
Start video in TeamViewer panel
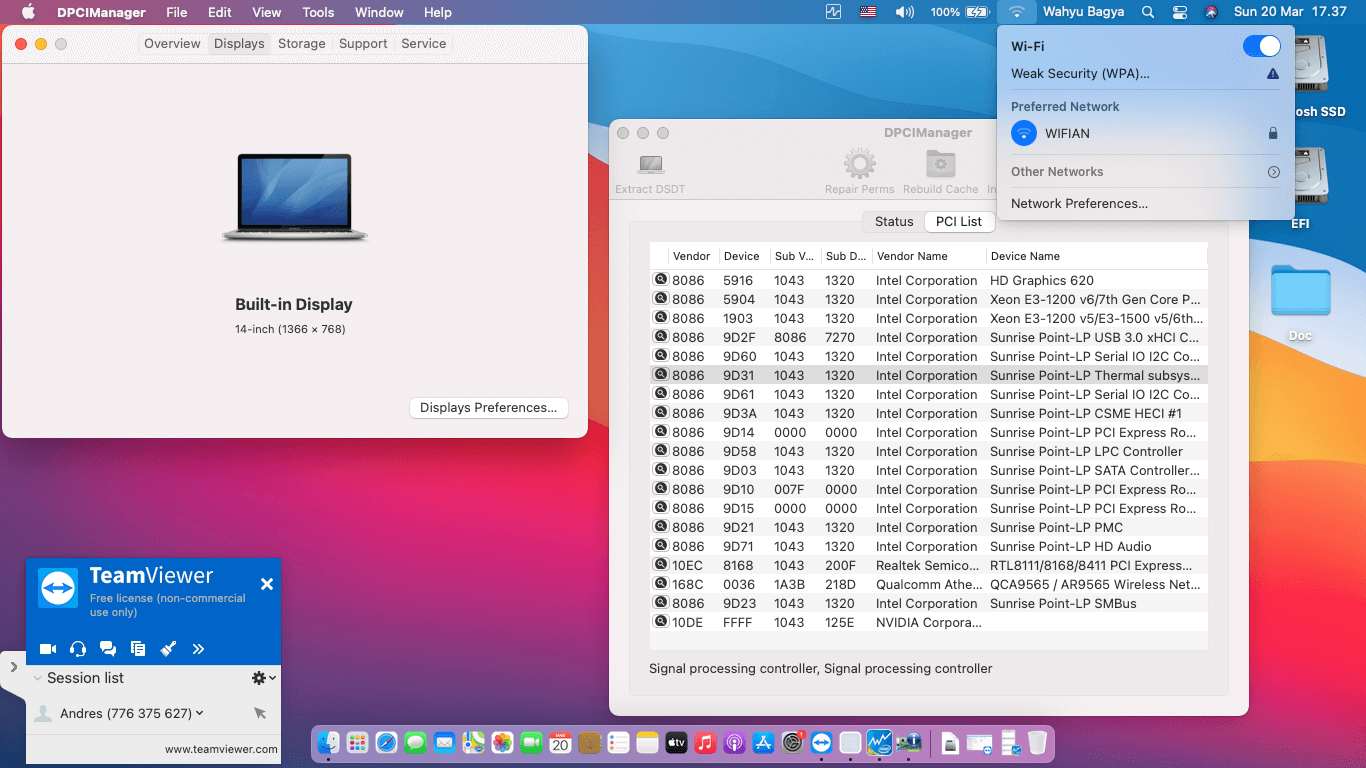pyautogui.click(x=48, y=649)
